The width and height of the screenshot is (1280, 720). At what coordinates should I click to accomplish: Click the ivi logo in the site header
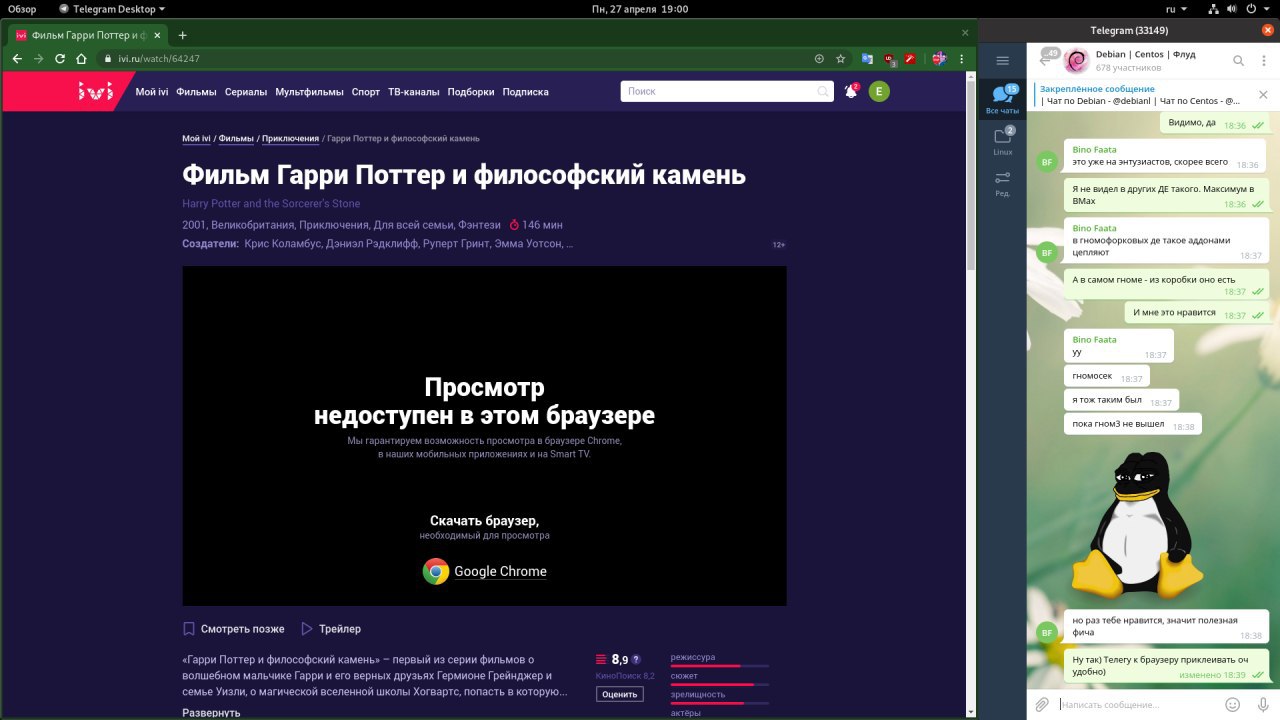96,92
